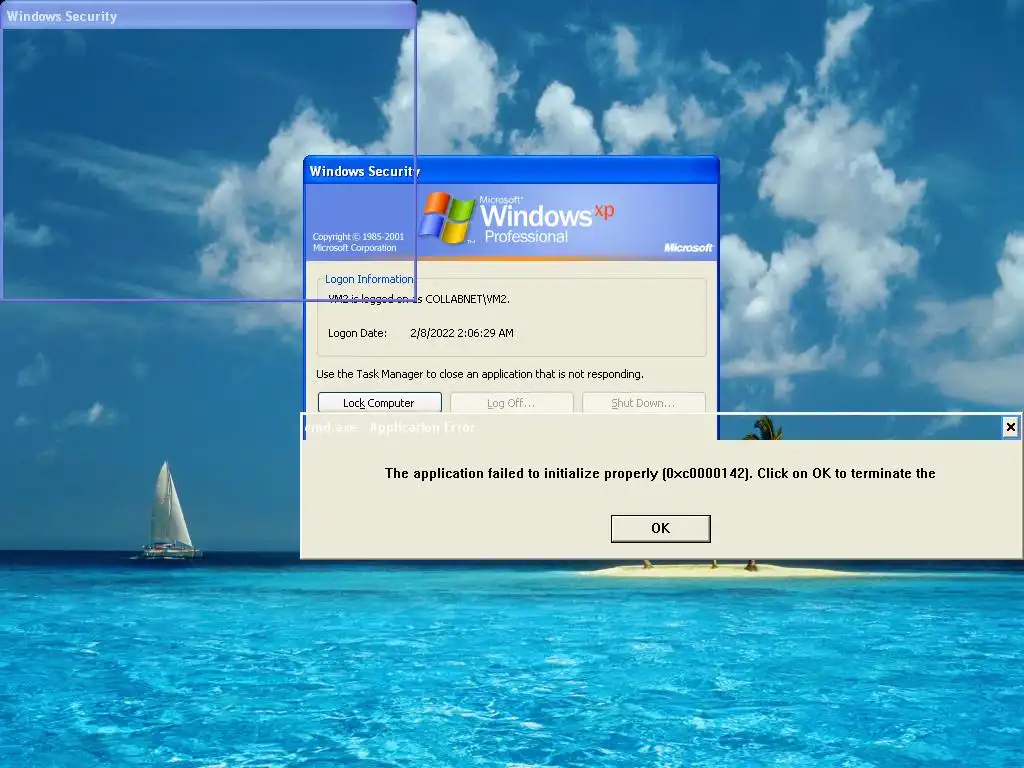Screen dimensions: 1024x768
Task: Click the centered Windows Security title bar
Action: (511, 171)
